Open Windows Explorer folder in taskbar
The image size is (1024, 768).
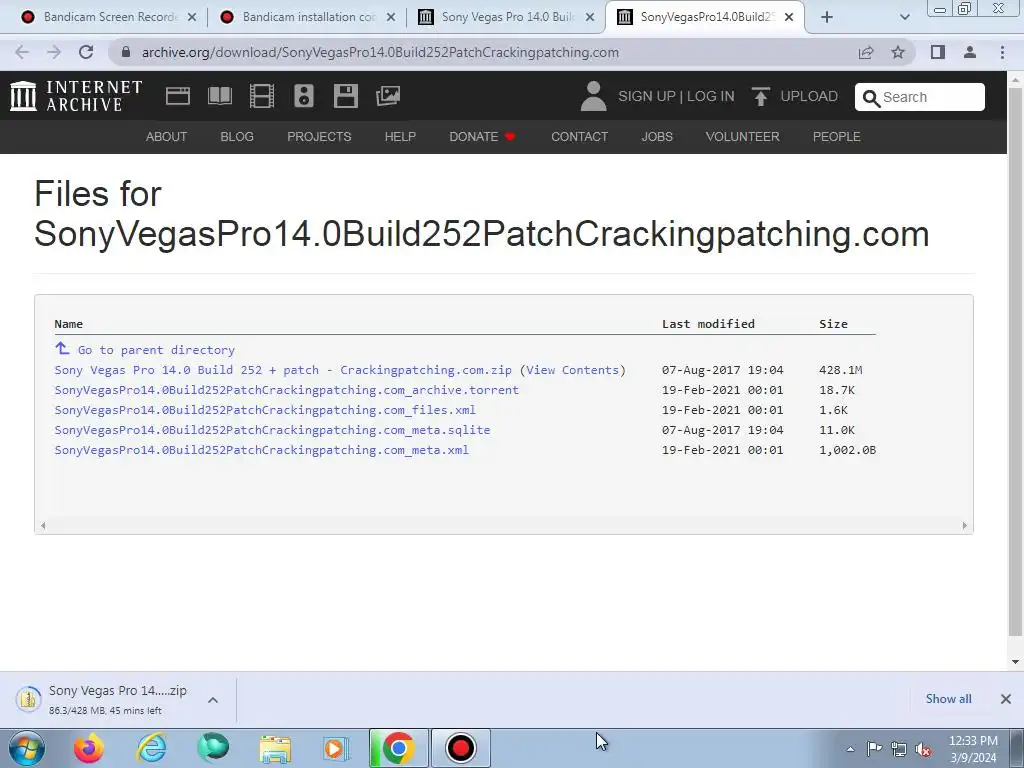275,748
